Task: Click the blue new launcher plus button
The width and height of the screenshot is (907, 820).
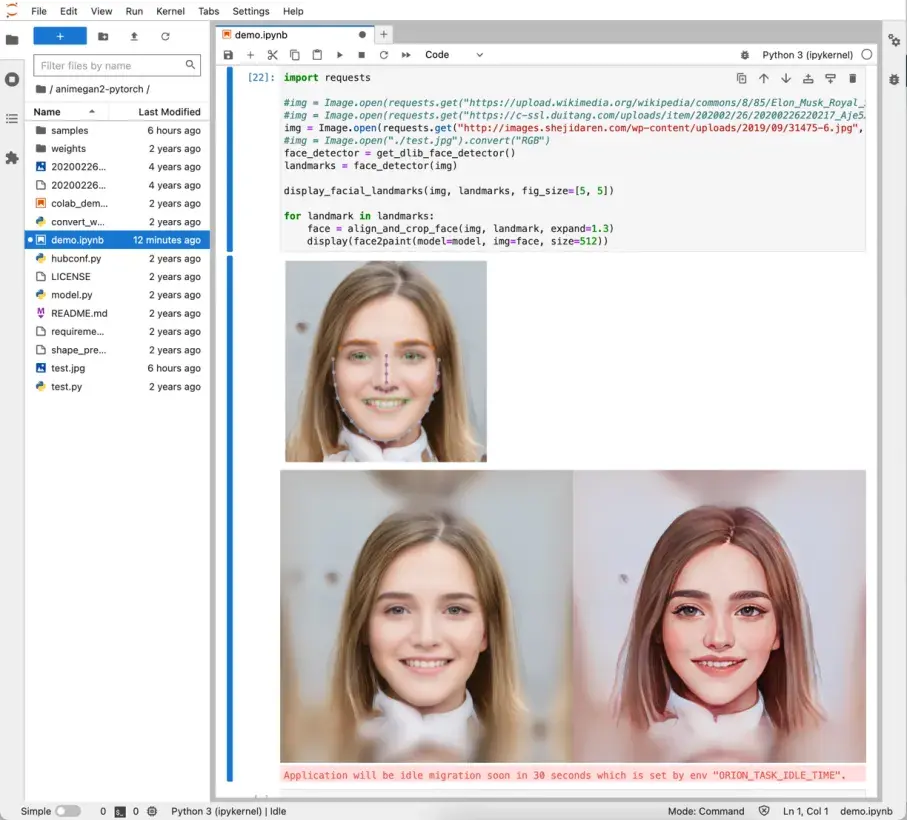Action: coord(60,36)
